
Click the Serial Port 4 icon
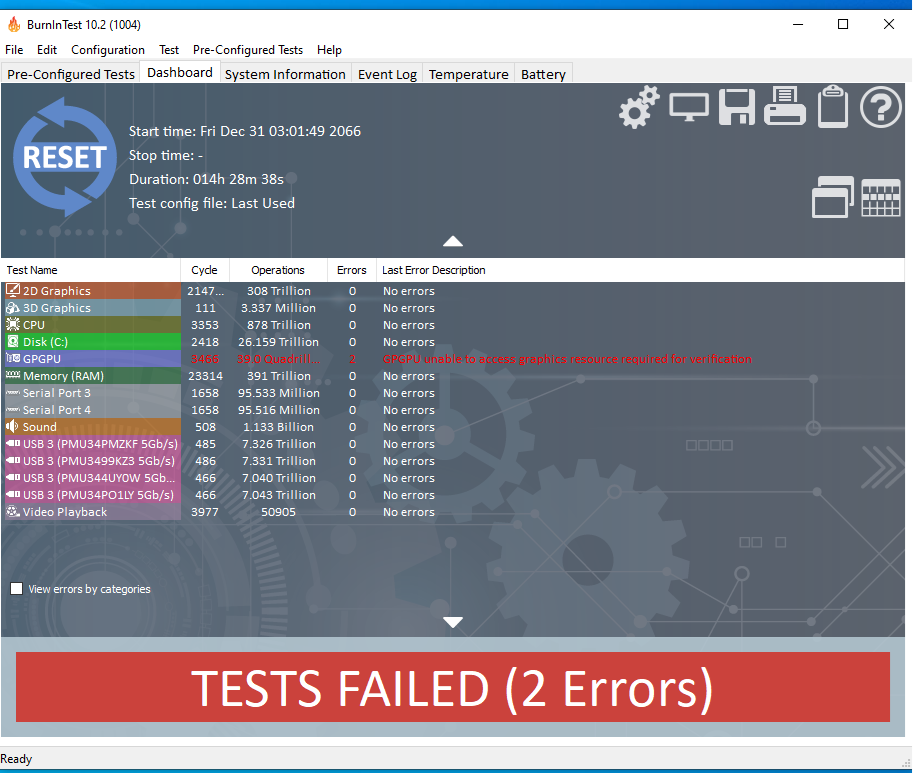13,409
